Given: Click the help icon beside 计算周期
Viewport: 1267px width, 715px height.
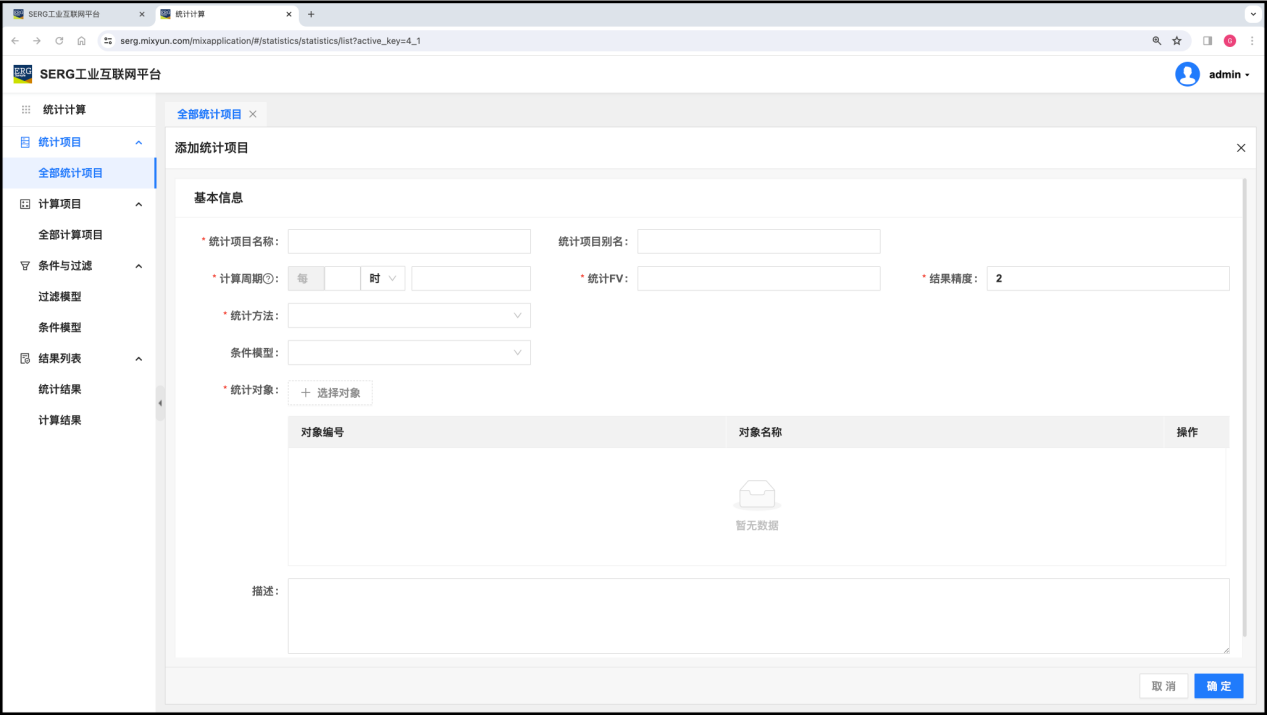Looking at the screenshot, I should point(268,279).
